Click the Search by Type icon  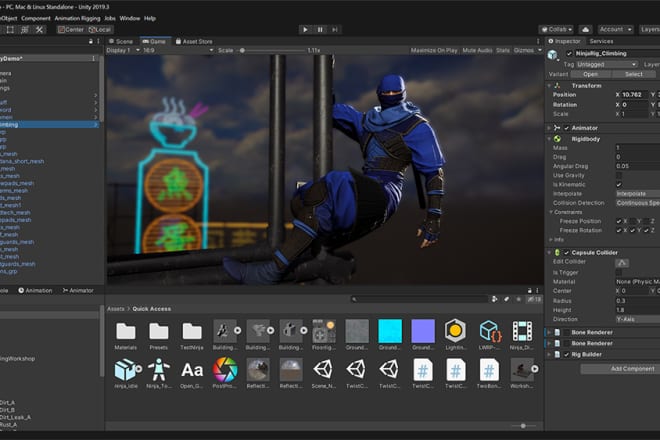pyautogui.click(x=495, y=299)
